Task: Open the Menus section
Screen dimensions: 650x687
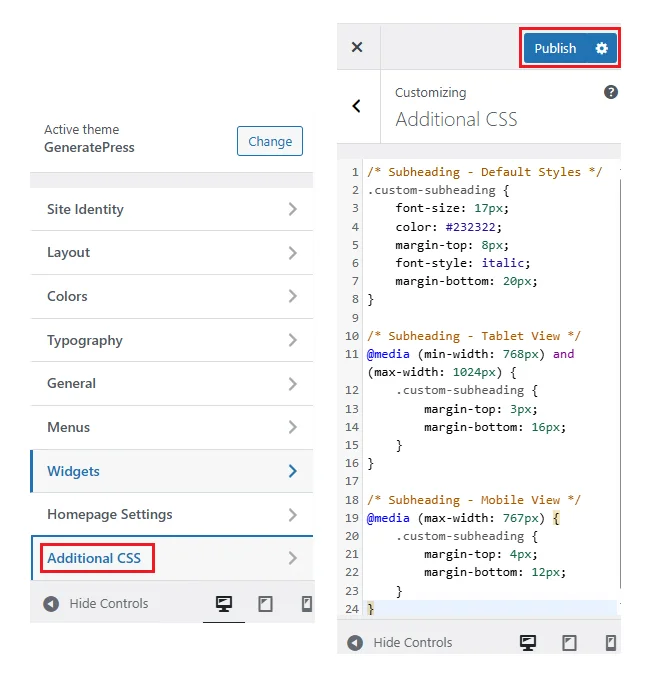Action: 172,427
